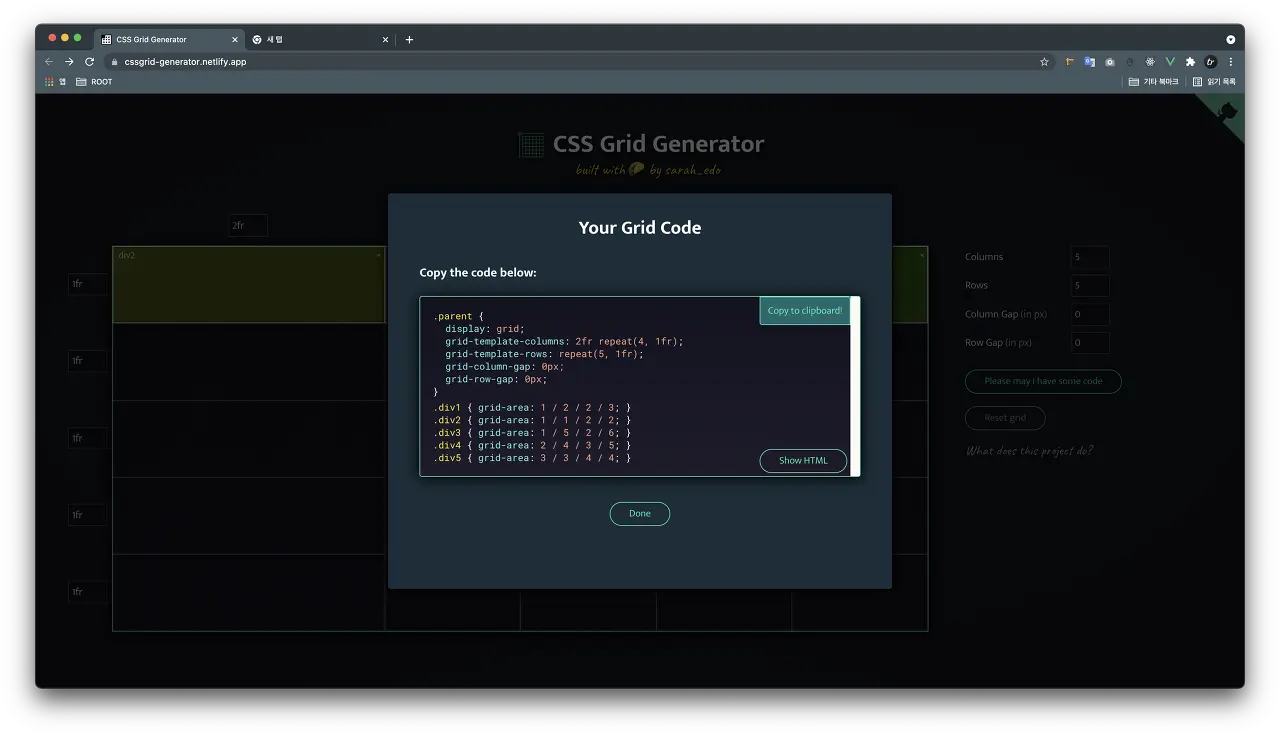The image size is (1280, 735).
Task: Click the .div1 grid-area code line
Action: [532, 407]
